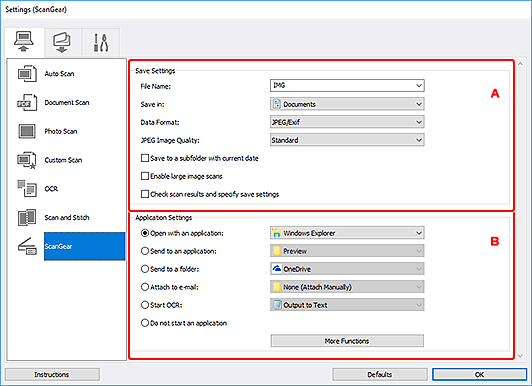Viewport: 532px width, 386px height.
Task: Select Photo Scan label in list
Action: click(61, 131)
